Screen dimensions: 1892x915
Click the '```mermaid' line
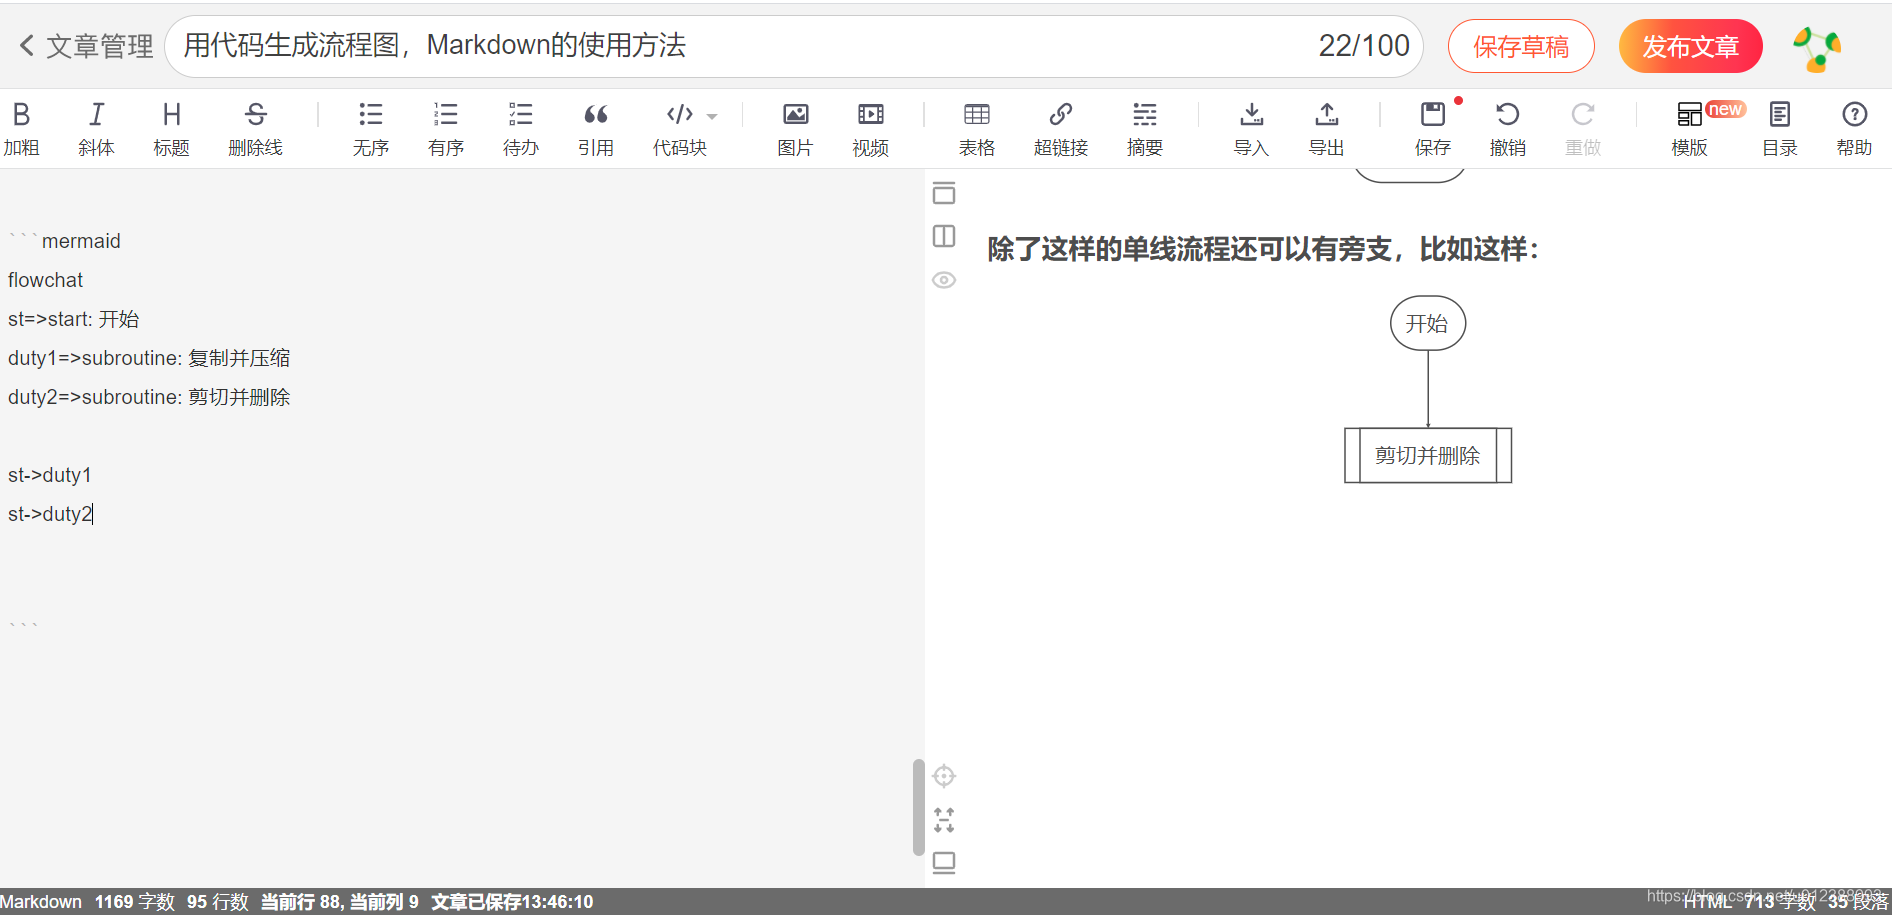(x=65, y=241)
